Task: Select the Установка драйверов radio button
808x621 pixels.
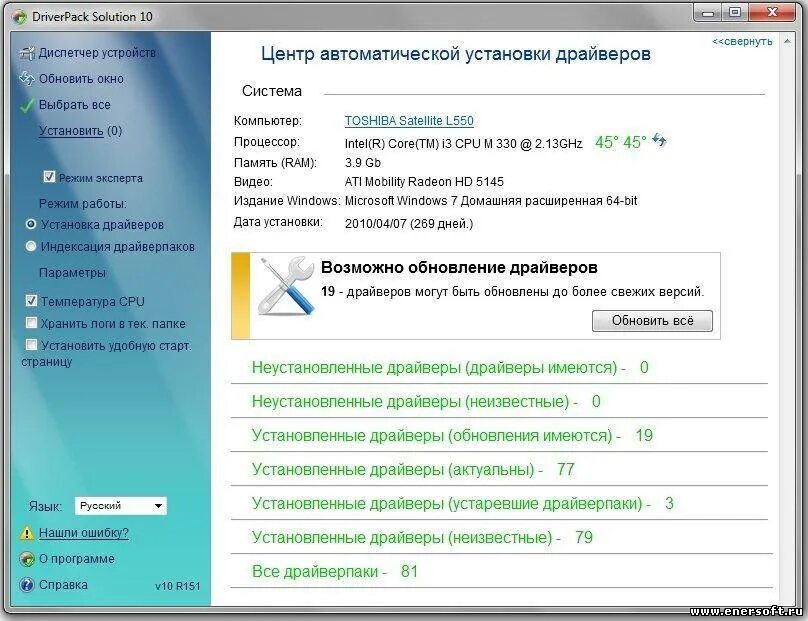Action: tap(31, 224)
